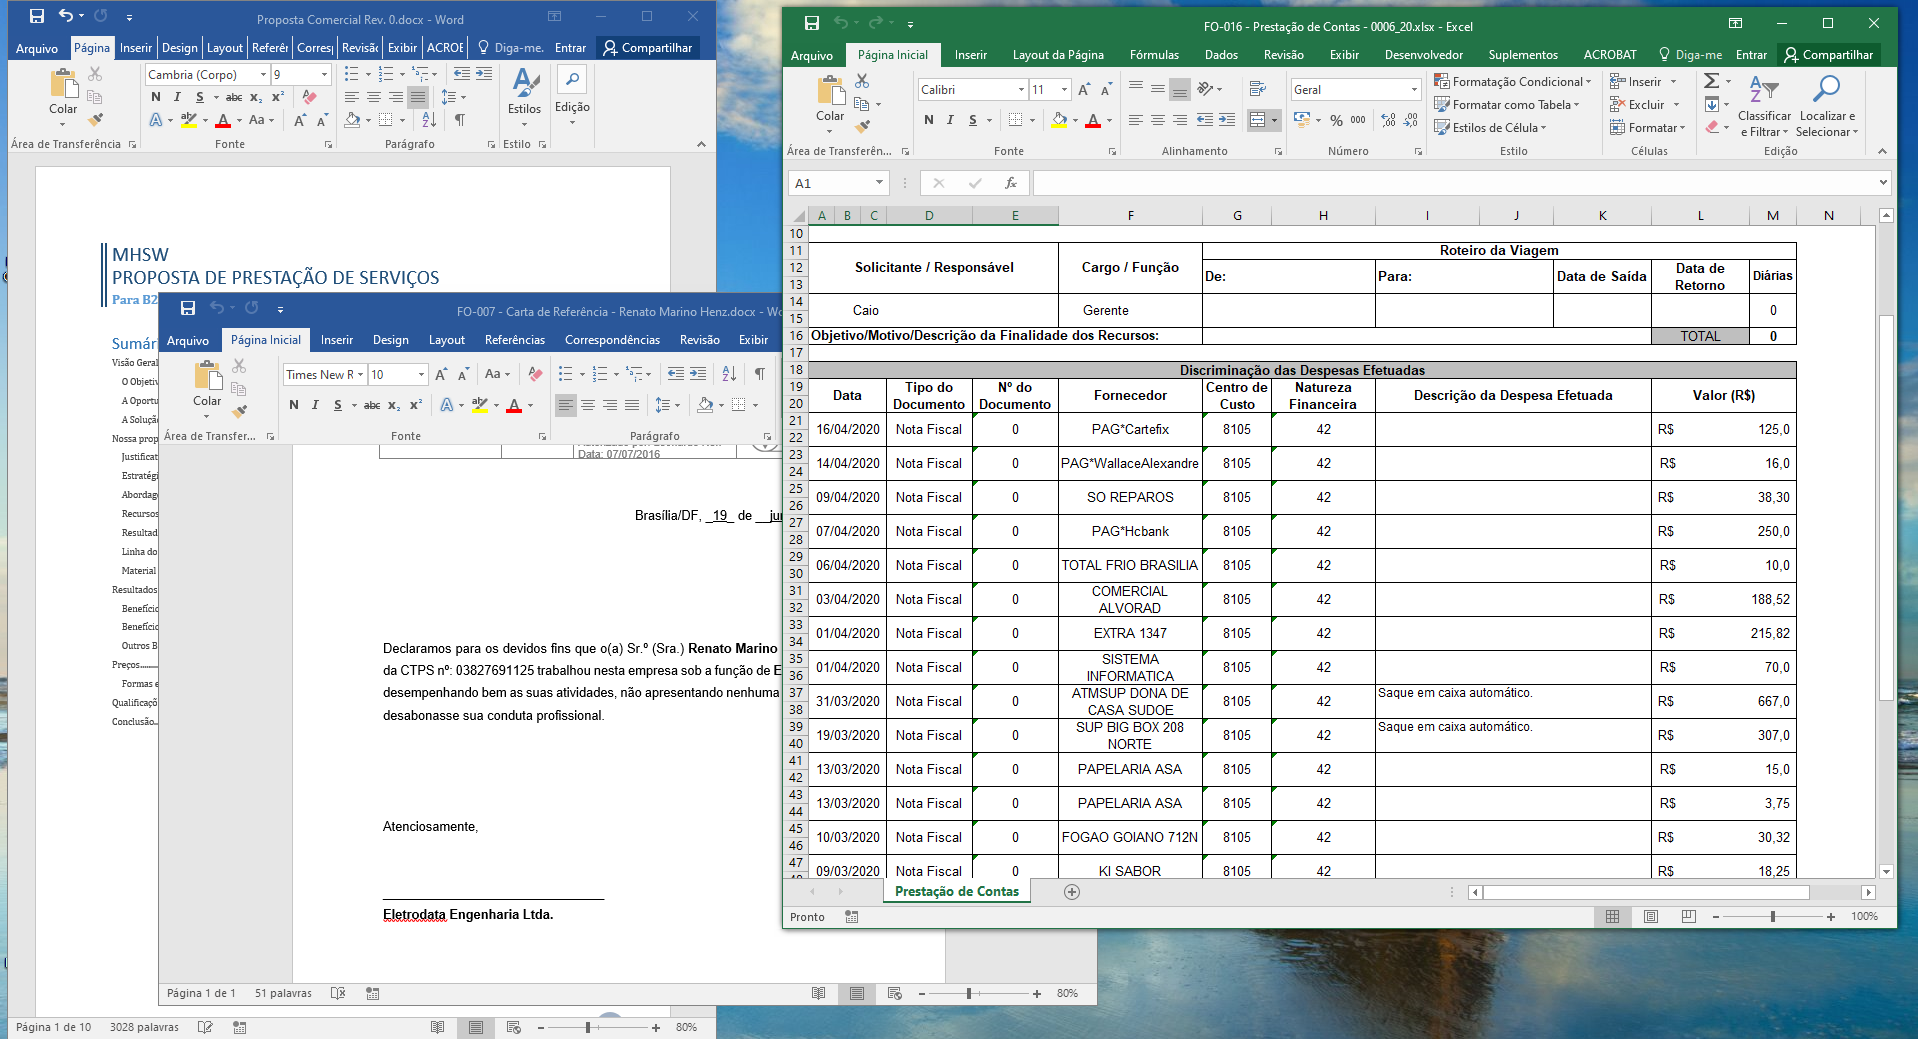Open Times New Roman font dropdown in Carta window
The height and width of the screenshot is (1039, 1918).
click(359, 375)
